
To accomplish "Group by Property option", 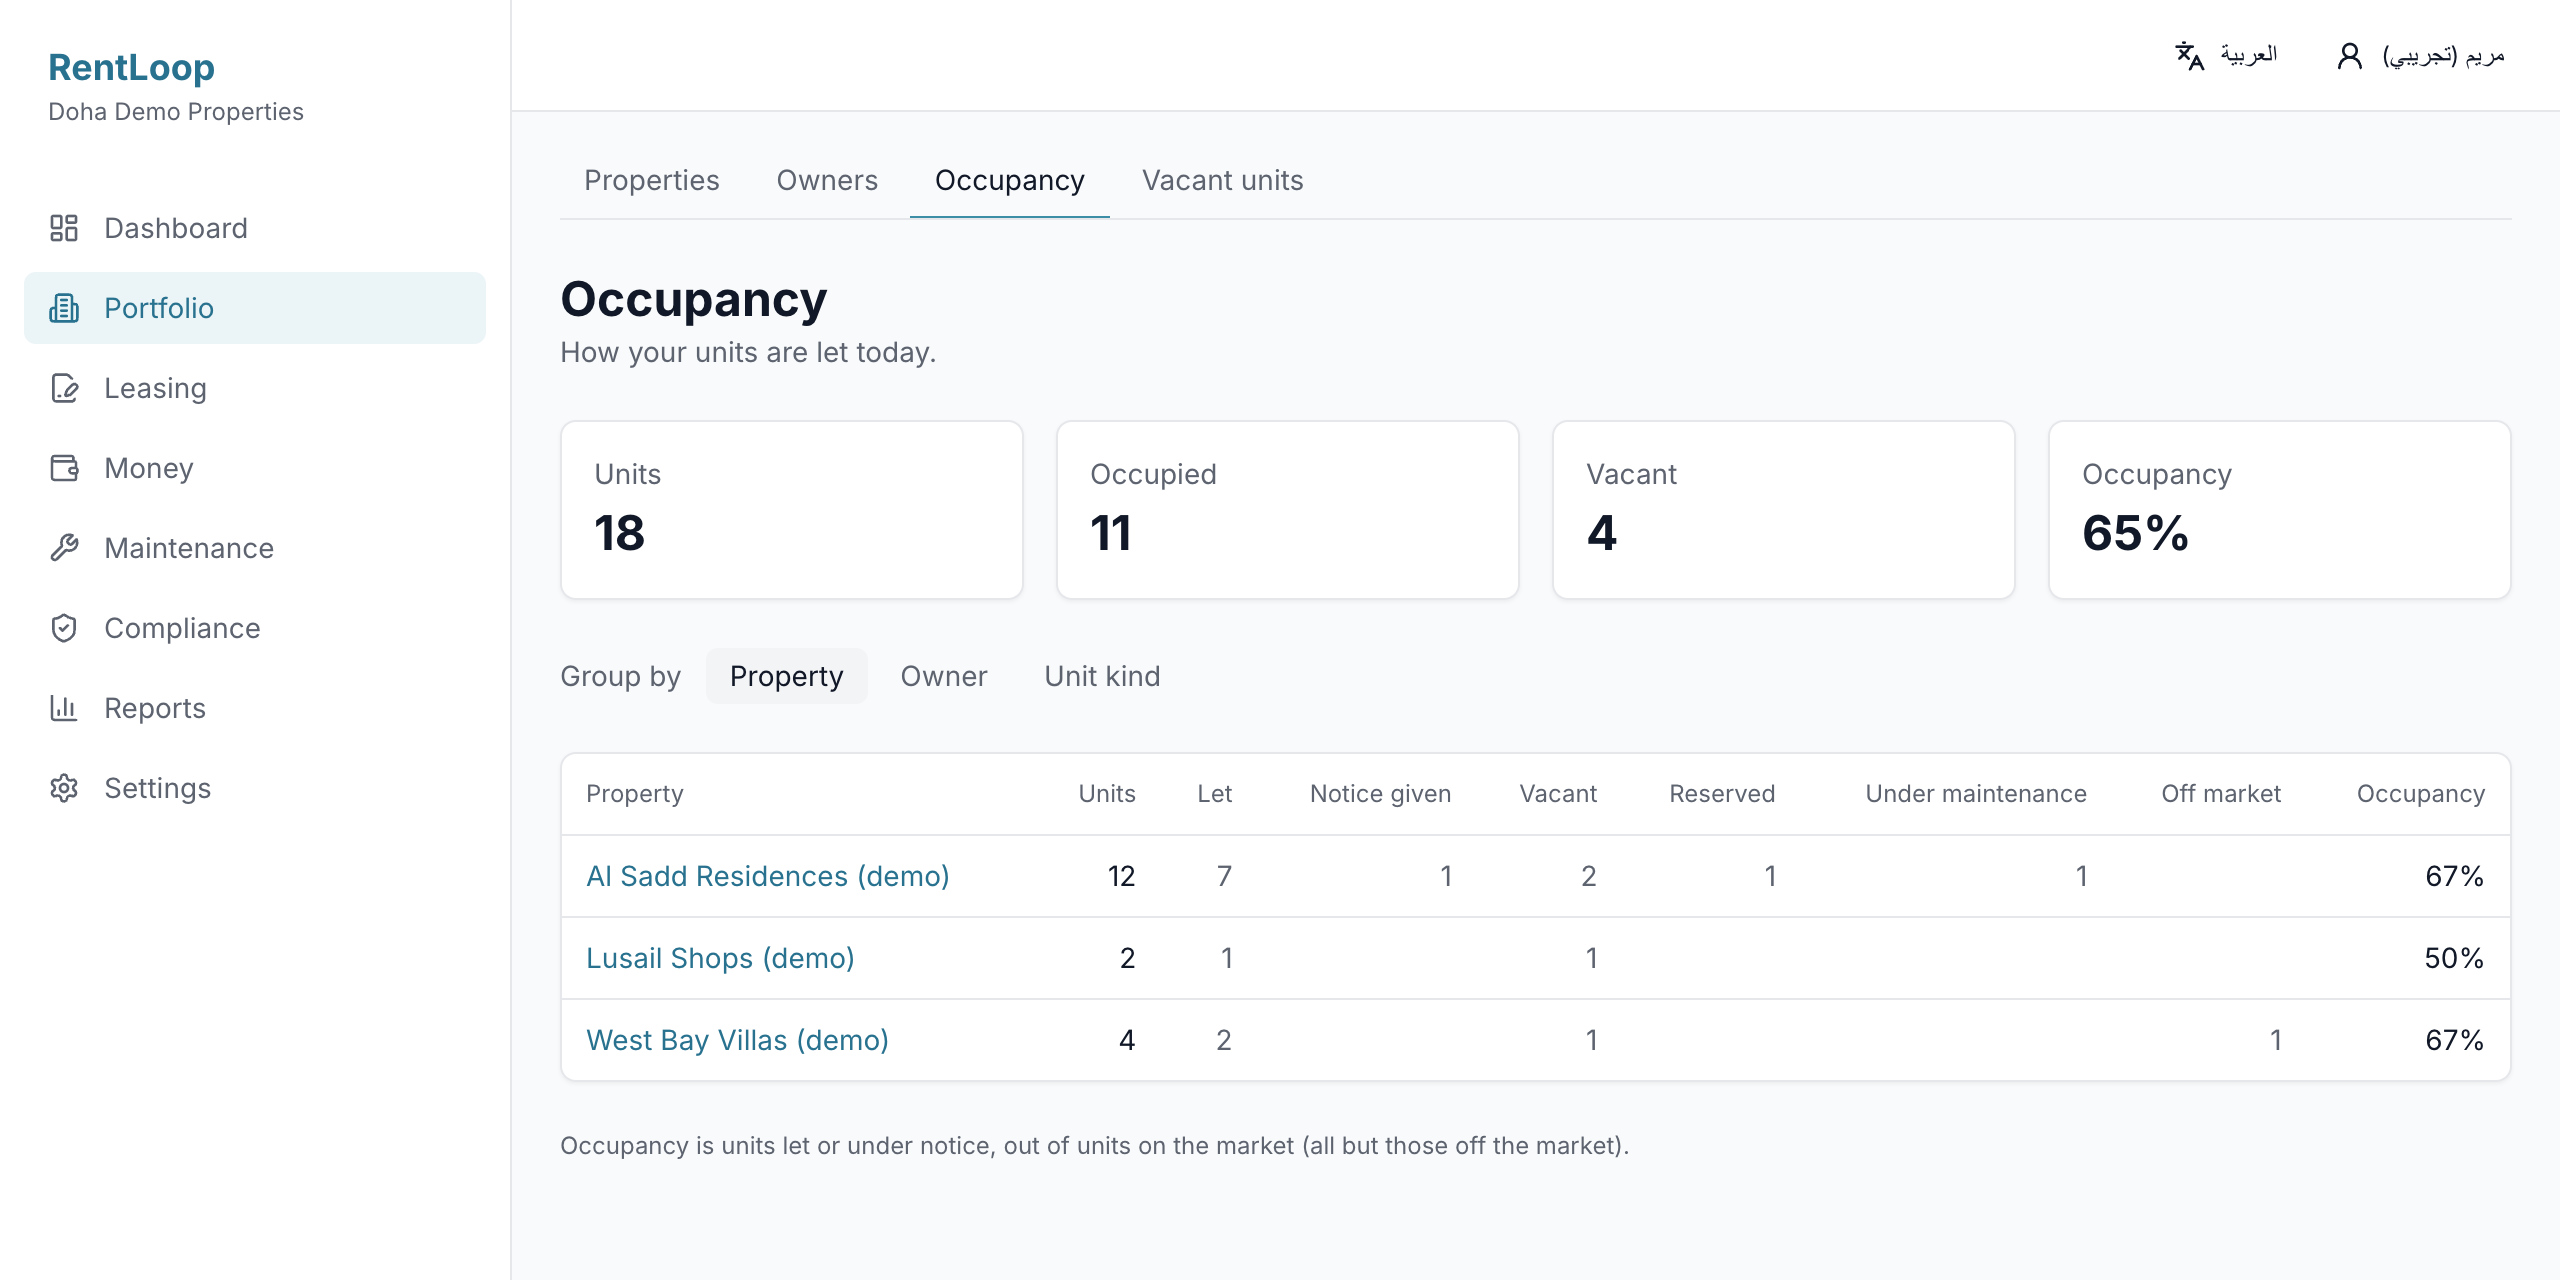I will [x=786, y=676].
